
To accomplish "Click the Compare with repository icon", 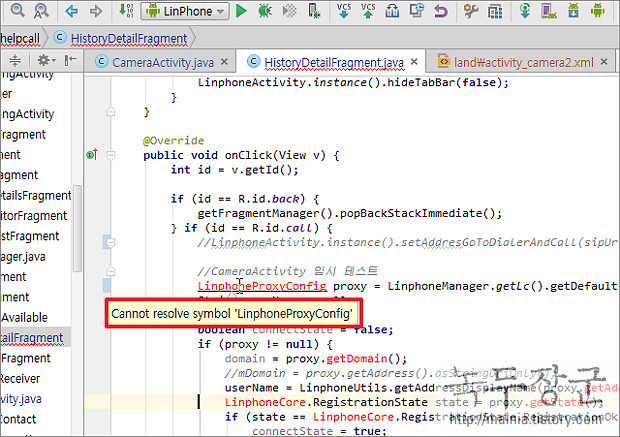I will pyautogui.click(x=416, y=11).
